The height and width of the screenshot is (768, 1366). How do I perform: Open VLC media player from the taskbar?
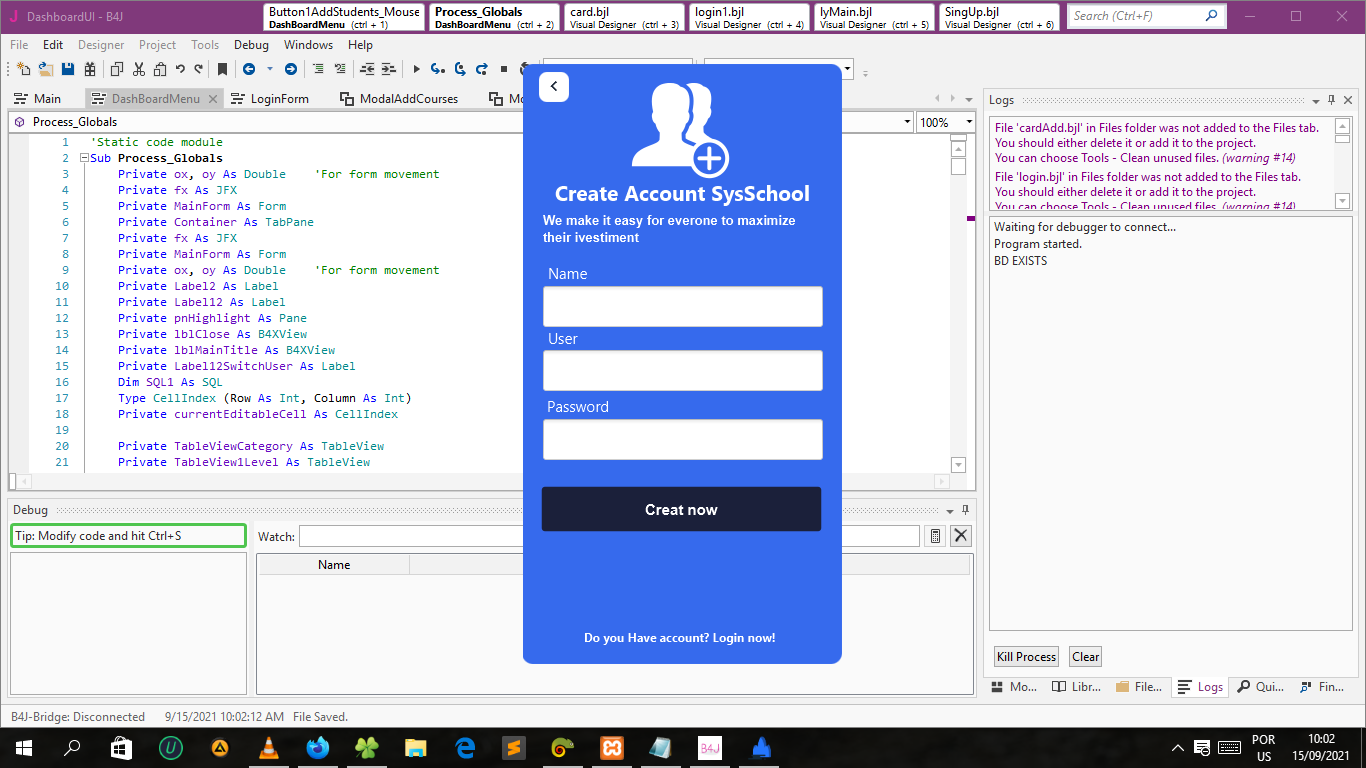click(x=268, y=747)
